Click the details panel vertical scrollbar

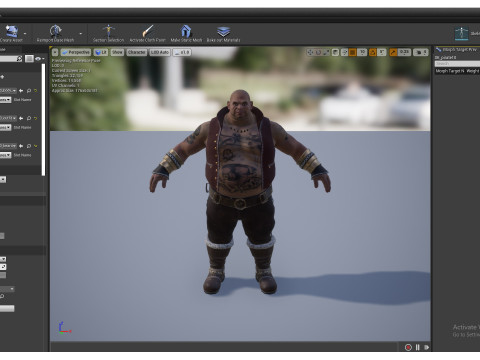click(x=43, y=120)
